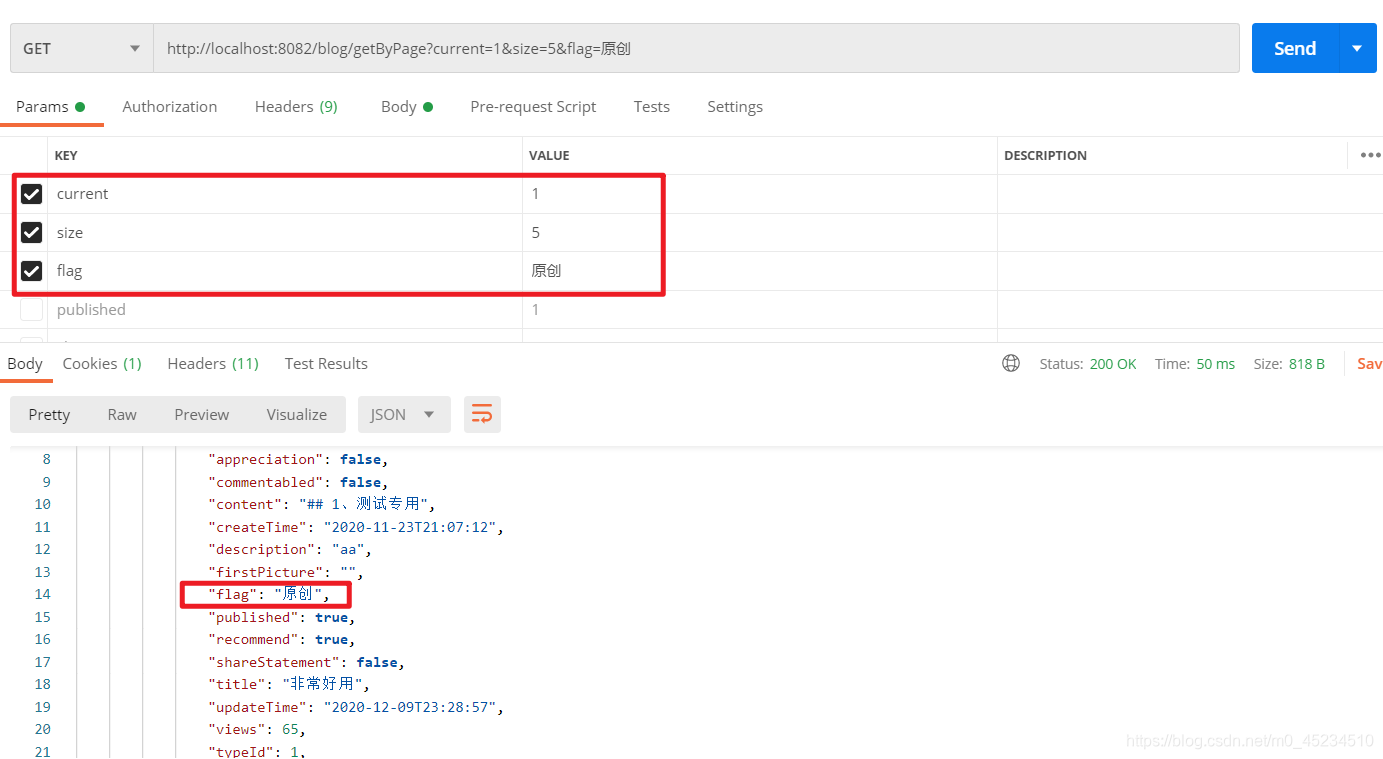The image size is (1383, 759).
Task: Switch to the request Body tab
Action: point(406,106)
